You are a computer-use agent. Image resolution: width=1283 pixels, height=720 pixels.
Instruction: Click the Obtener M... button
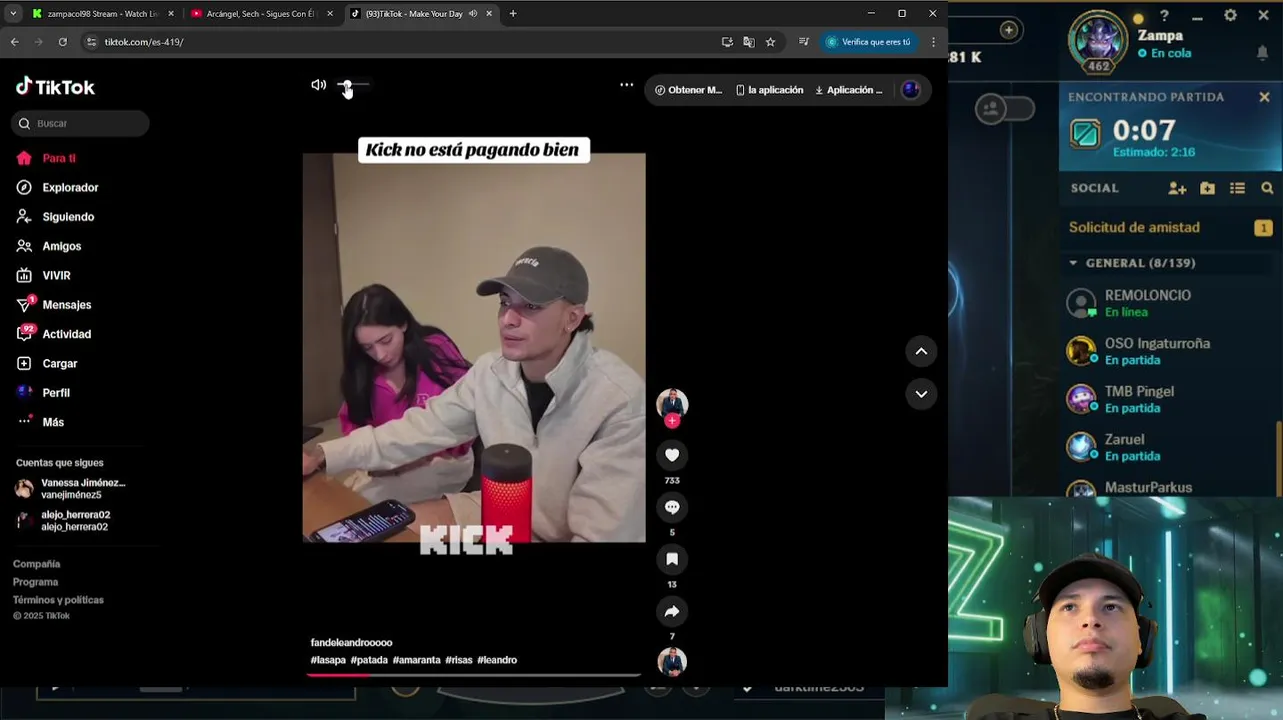pos(688,90)
